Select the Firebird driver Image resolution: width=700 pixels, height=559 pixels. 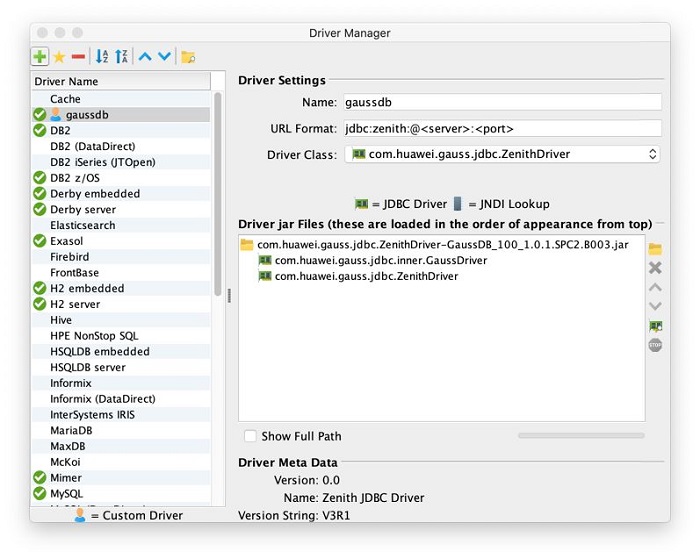click(x=121, y=257)
